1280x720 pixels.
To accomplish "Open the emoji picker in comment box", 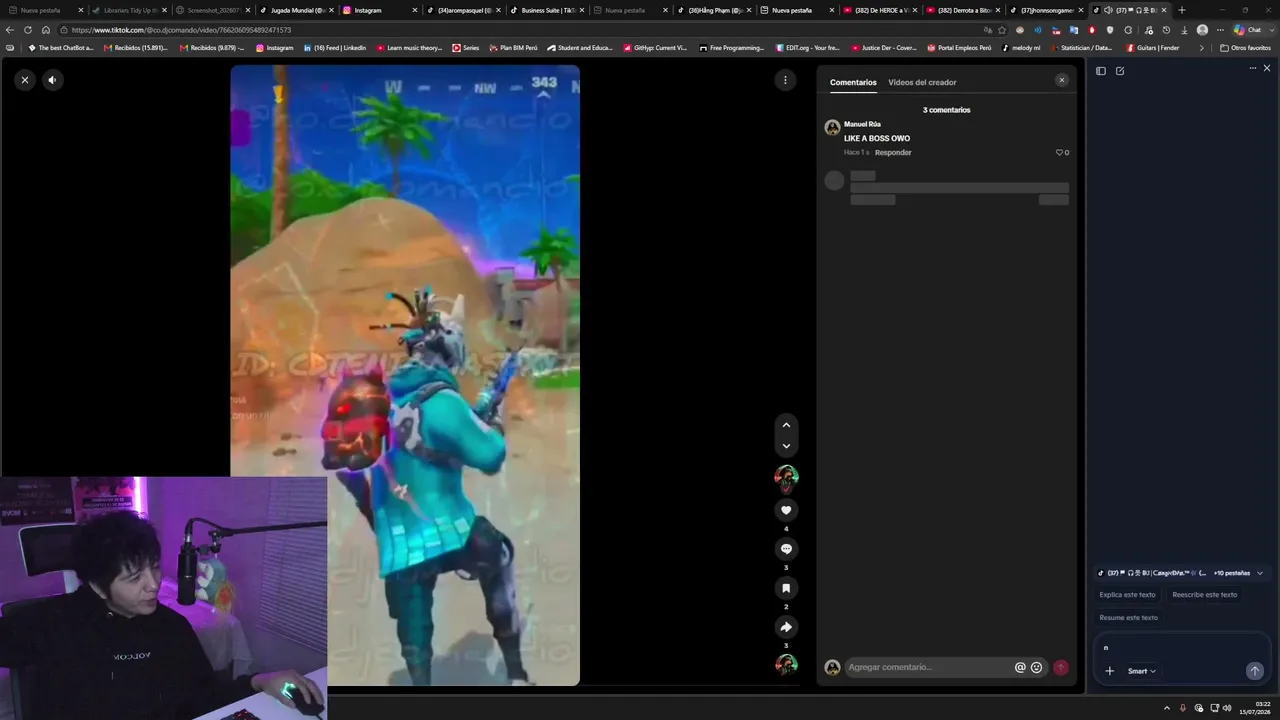I will (x=1036, y=667).
